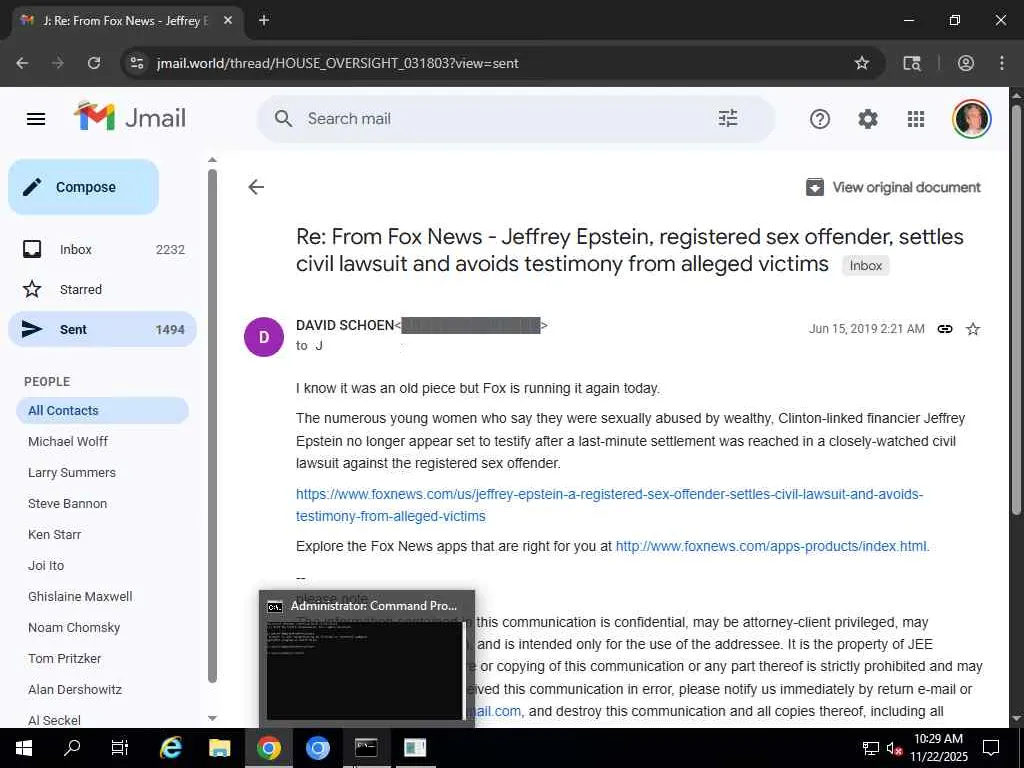Open the blue Chromium icon on taskbar
Viewport: 1024px width, 768px height.
[317, 748]
